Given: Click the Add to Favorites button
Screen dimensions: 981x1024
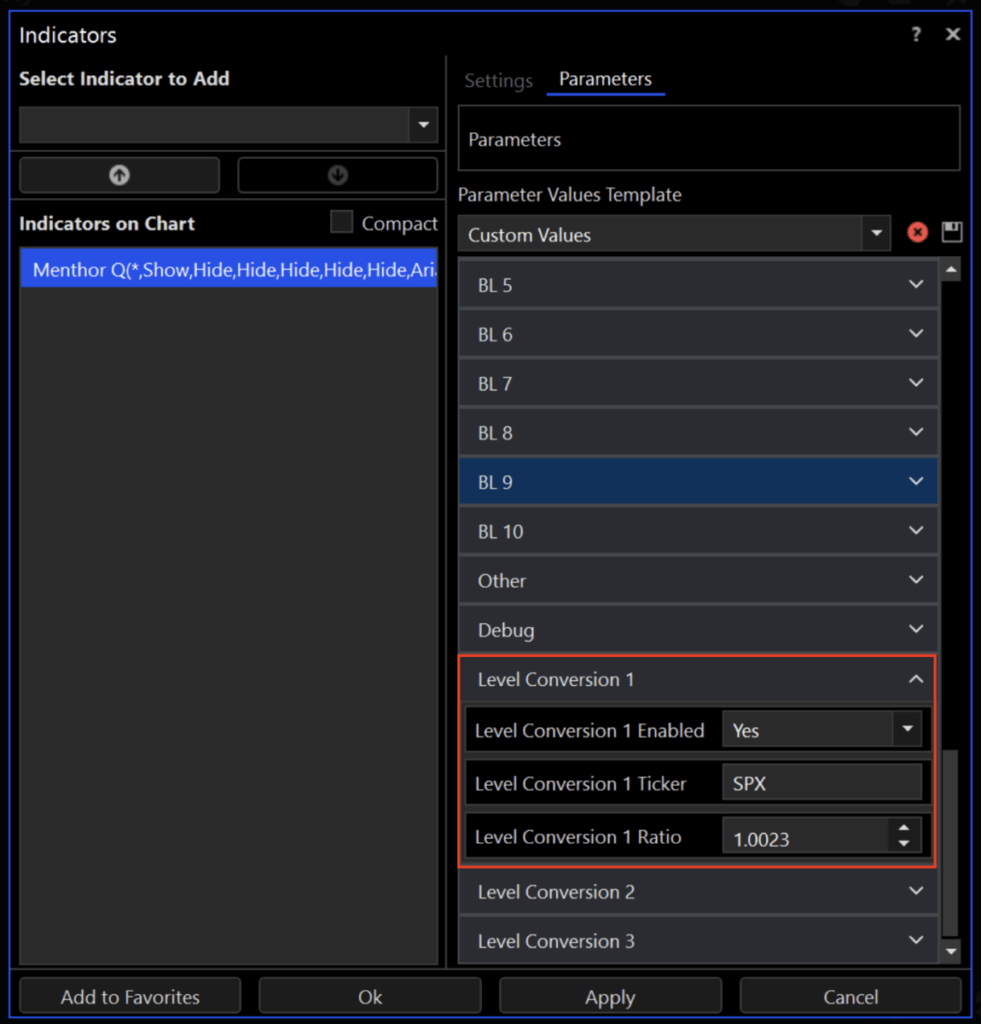Looking at the screenshot, I should pos(129,996).
